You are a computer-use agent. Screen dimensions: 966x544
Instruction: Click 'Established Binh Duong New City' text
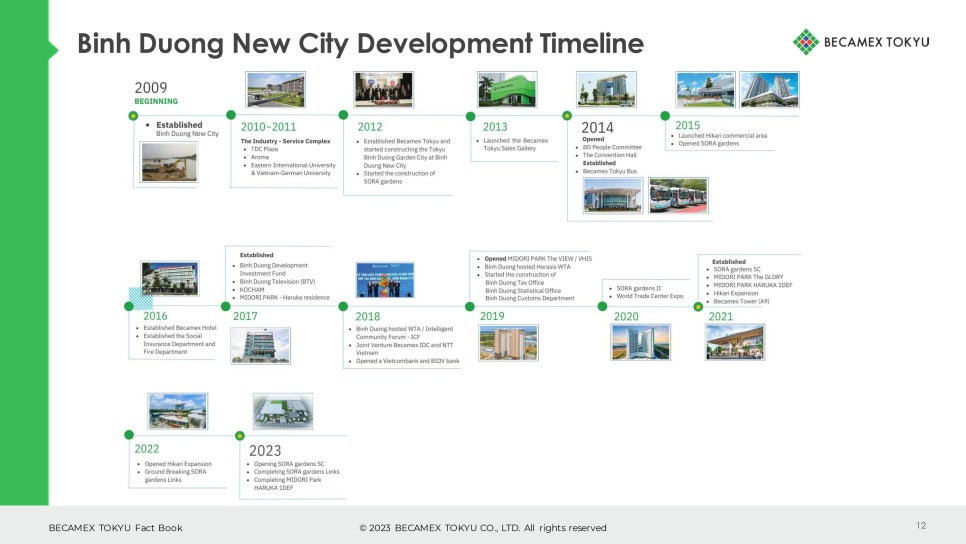(x=187, y=129)
